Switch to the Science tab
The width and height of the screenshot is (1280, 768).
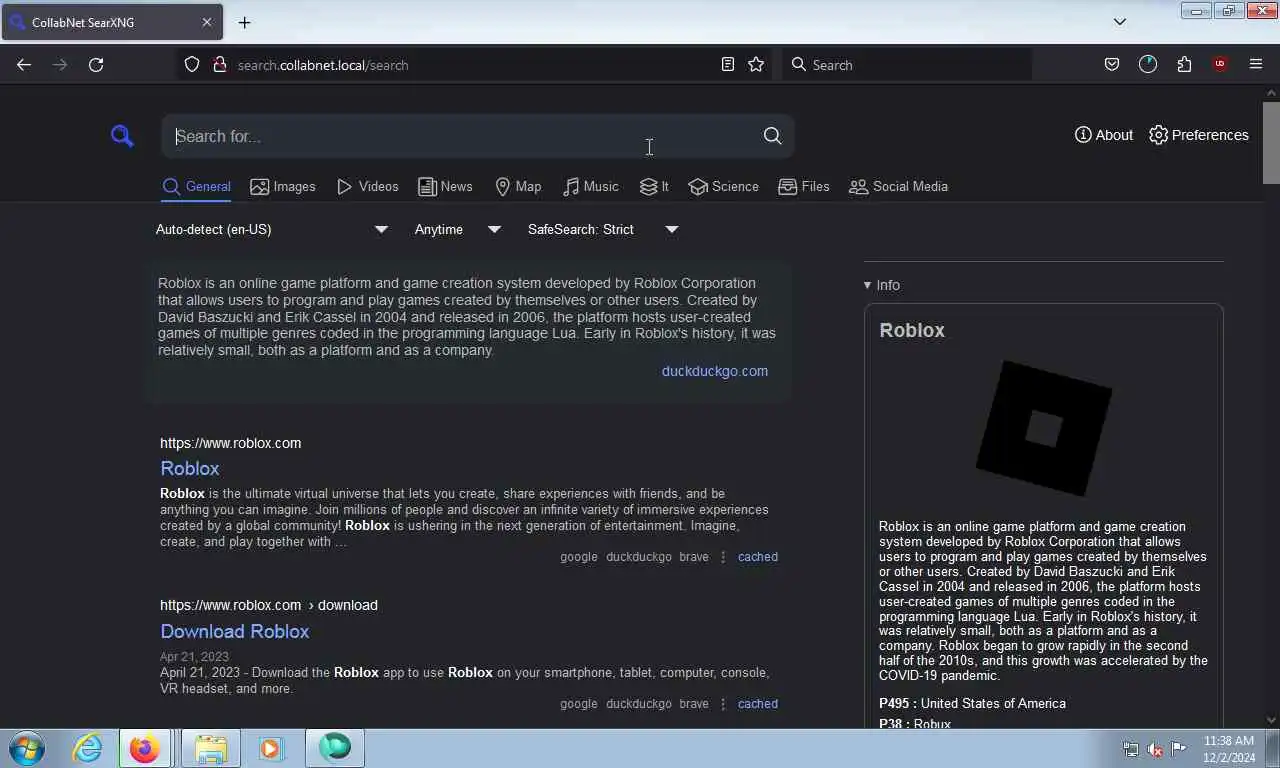pos(724,186)
